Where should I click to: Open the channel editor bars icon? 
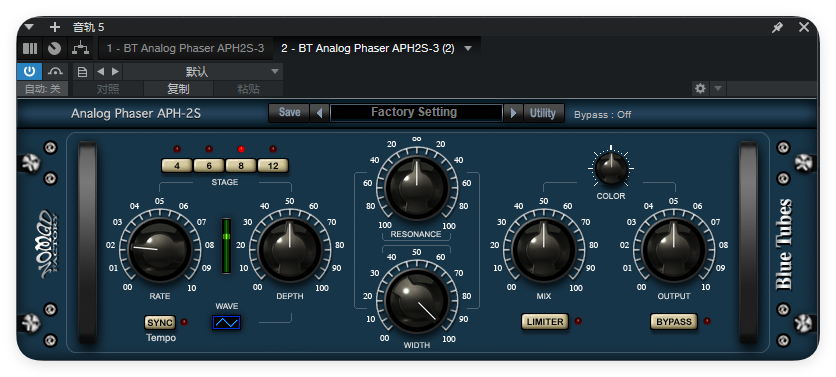[x=30, y=49]
